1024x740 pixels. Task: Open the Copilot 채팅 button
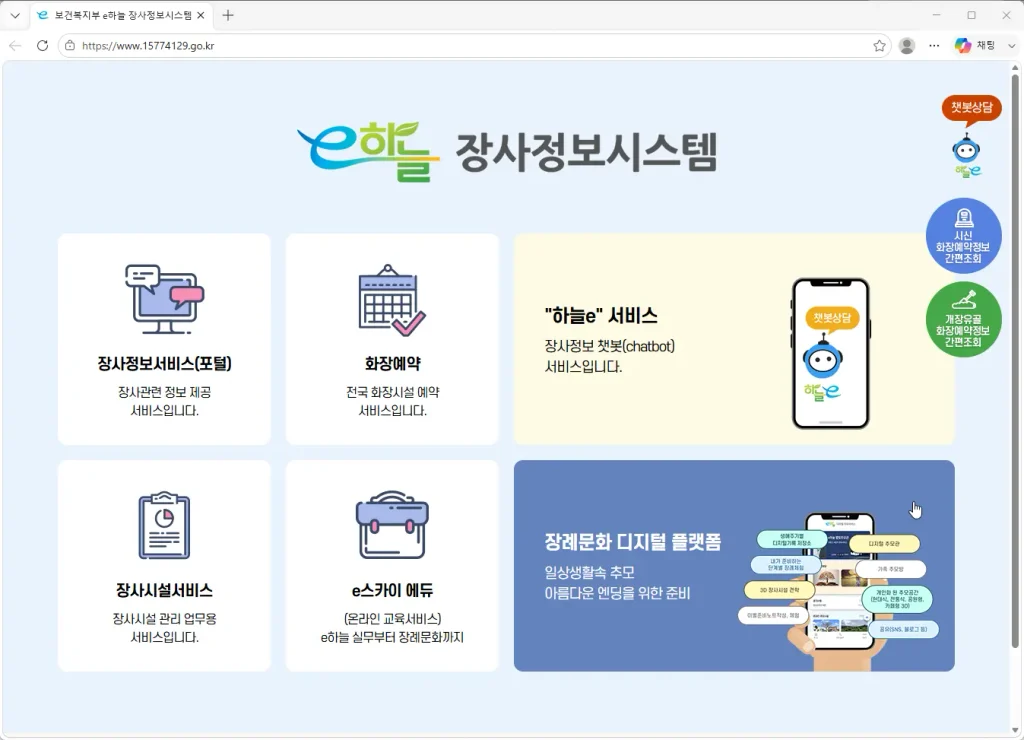pos(974,46)
